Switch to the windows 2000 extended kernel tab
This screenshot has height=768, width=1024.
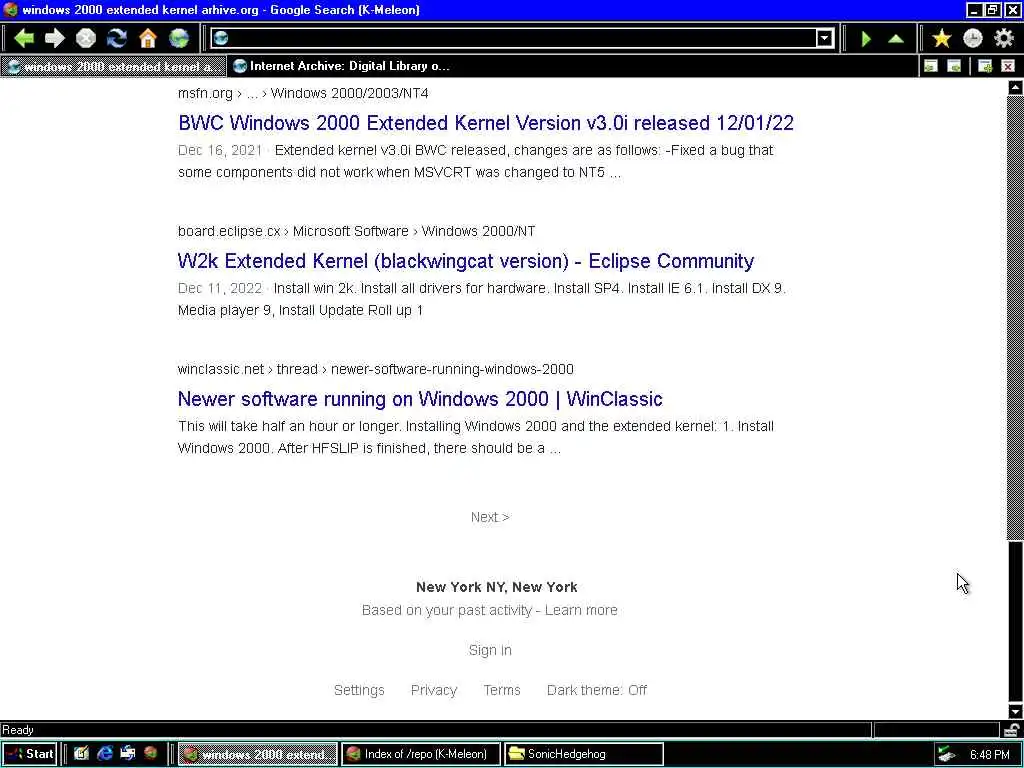coord(114,66)
